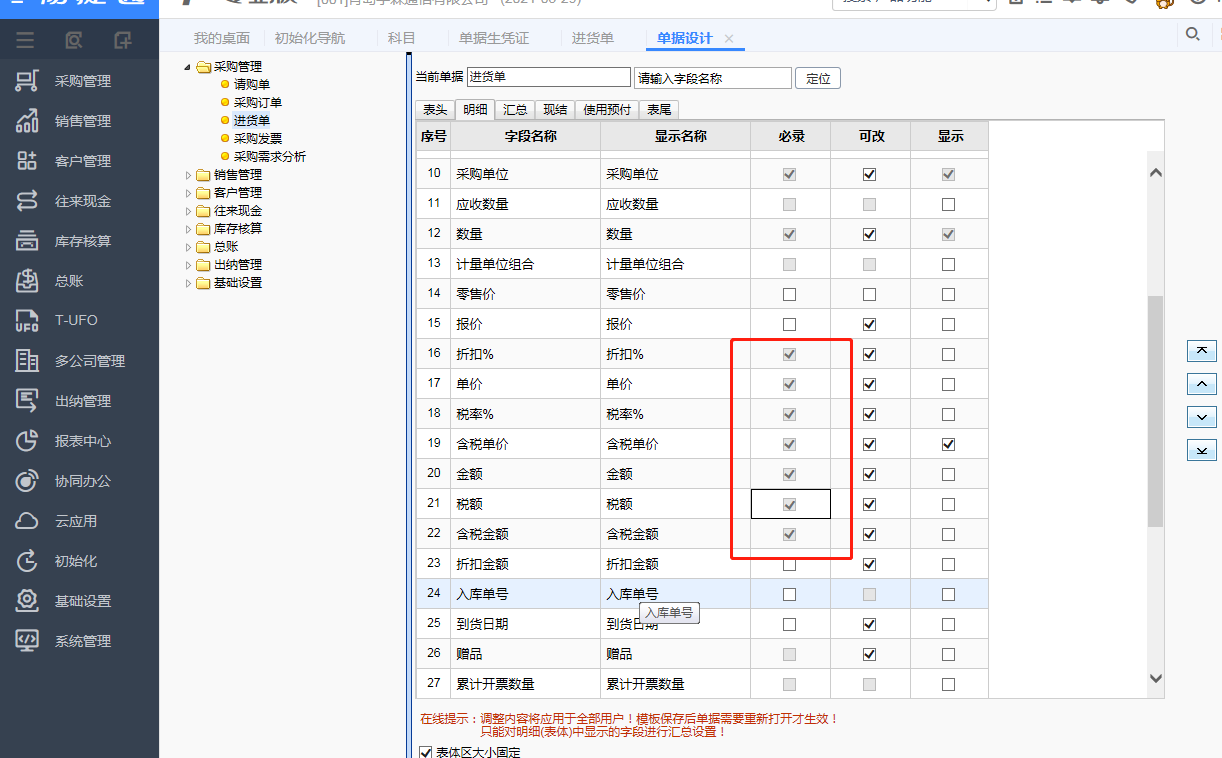Collapse the 采购管理 tree folder
The image size is (1222, 758).
point(187,67)
